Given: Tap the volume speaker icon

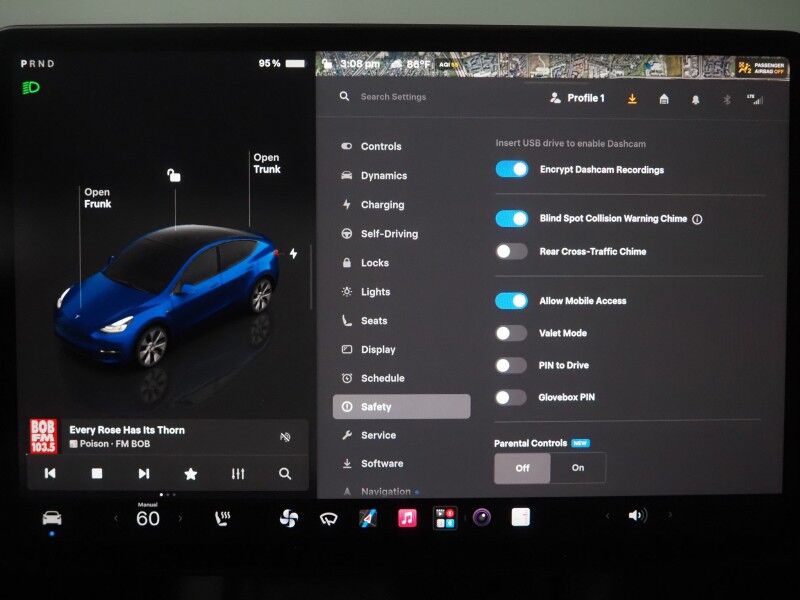Looking at the screenshot, I should pyautogui.click(x=637, y=515).
